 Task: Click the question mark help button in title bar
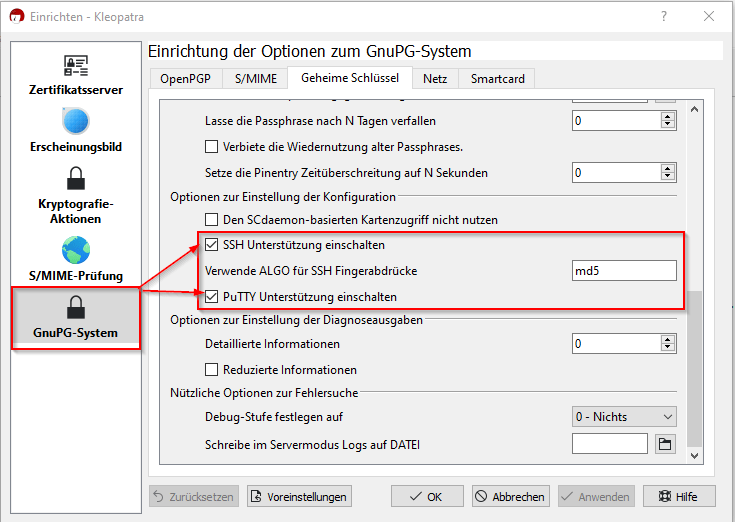(x=661, y=16)
